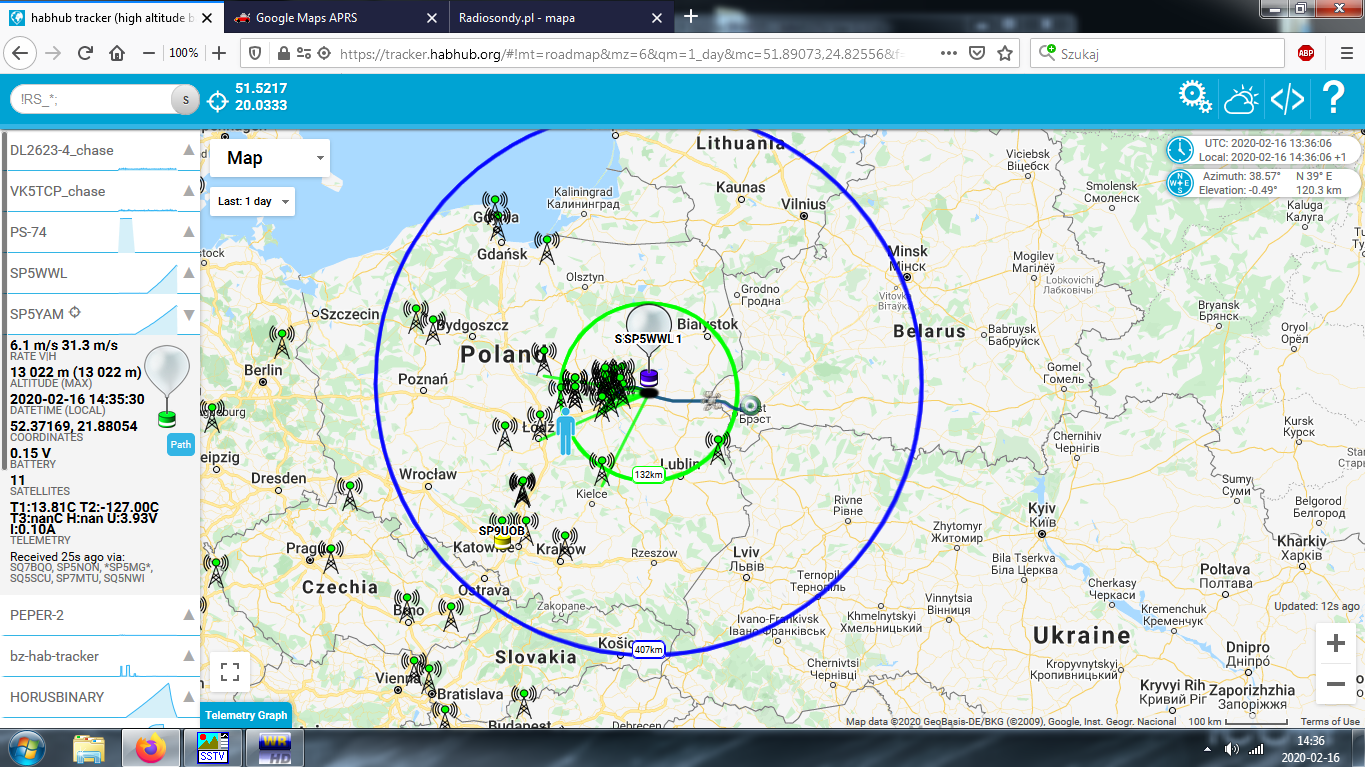Image resolution: width=1365 pixels, height=767 pixels.
Task: Open a new browser tab
Action: coord(690,16)
